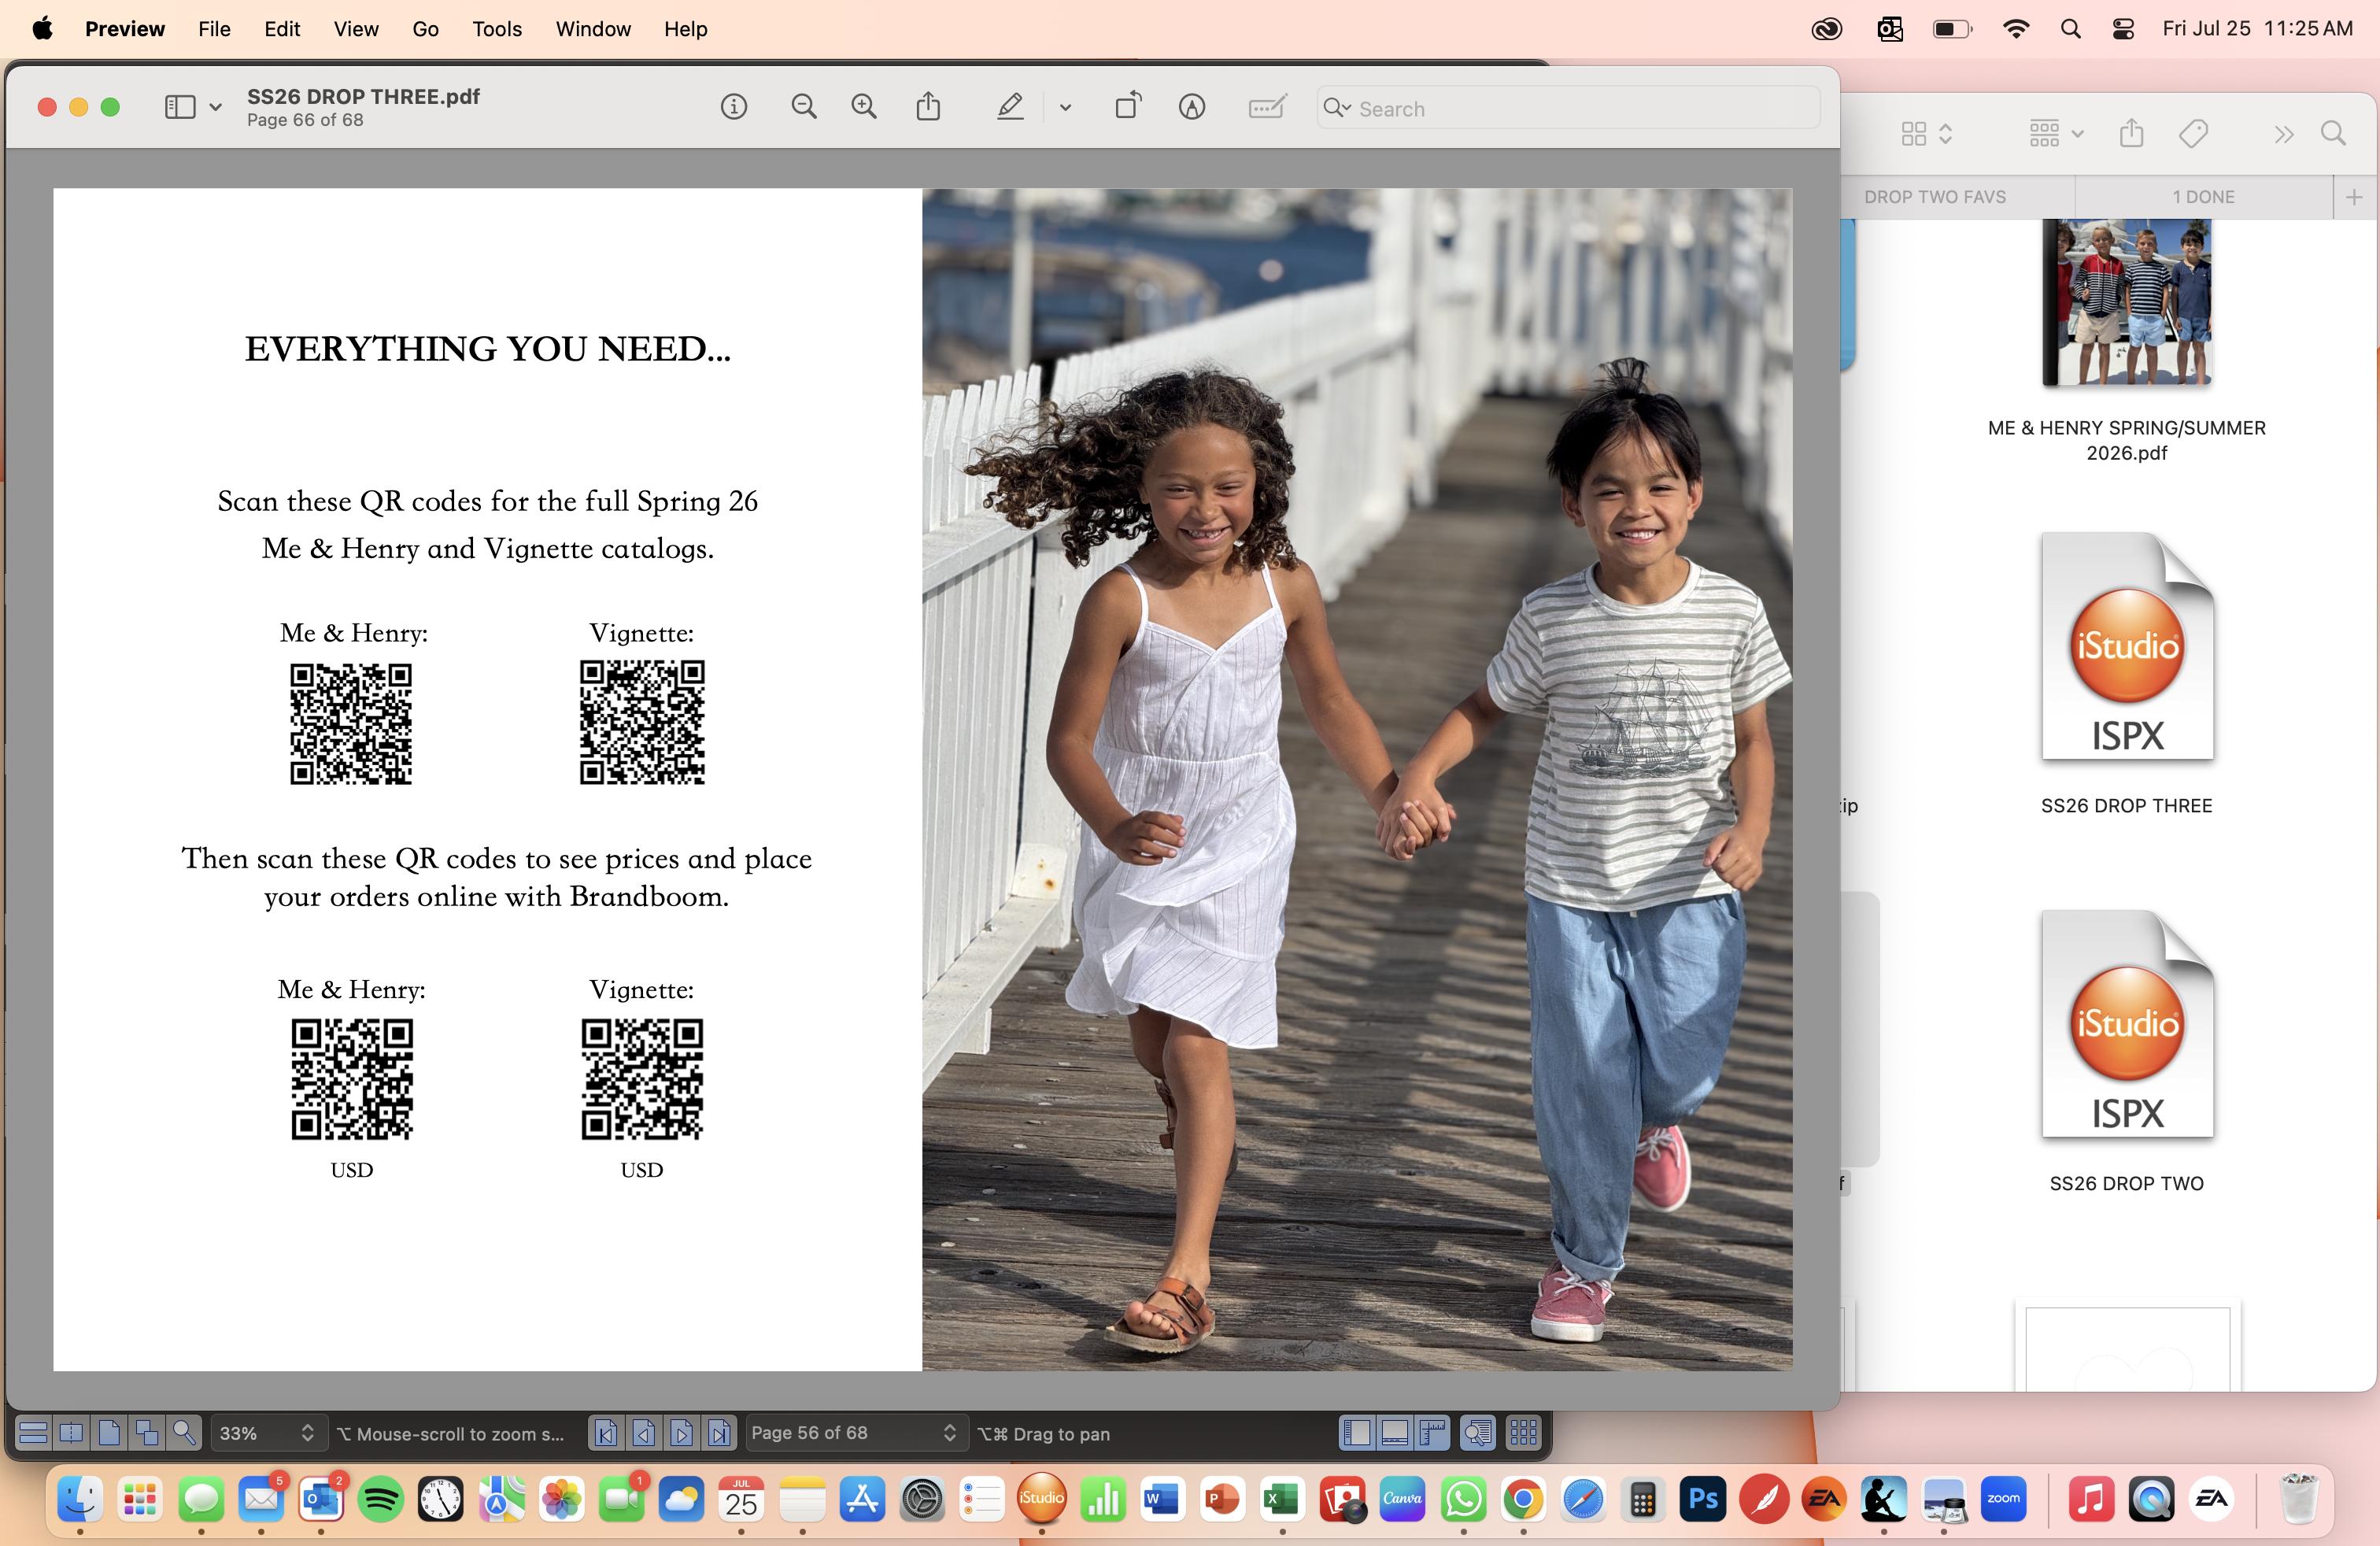This screenshot has width=2380, height=1546.
Task: Select the Markup pen highlight tool
Action: pos(1010,107)
